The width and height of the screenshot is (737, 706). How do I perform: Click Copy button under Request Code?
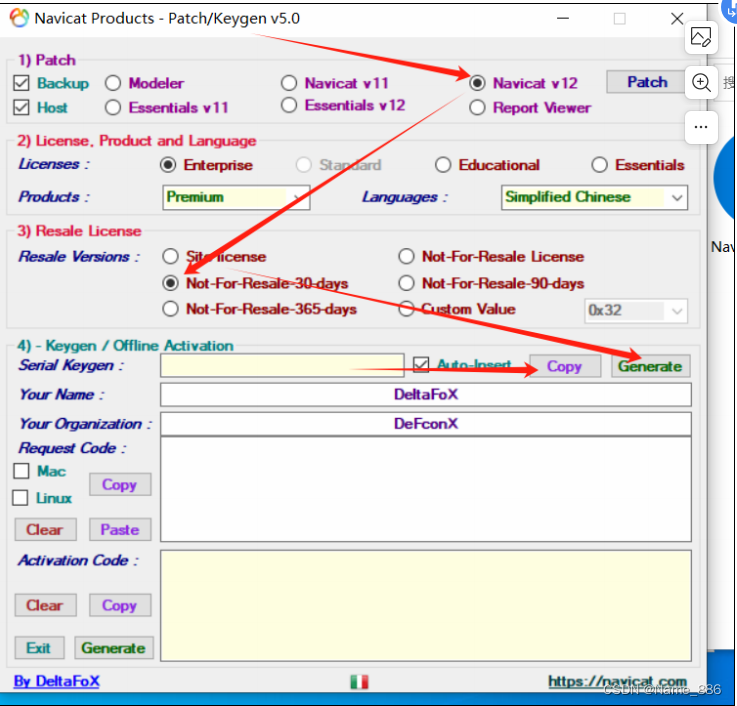tap(120, 485)
